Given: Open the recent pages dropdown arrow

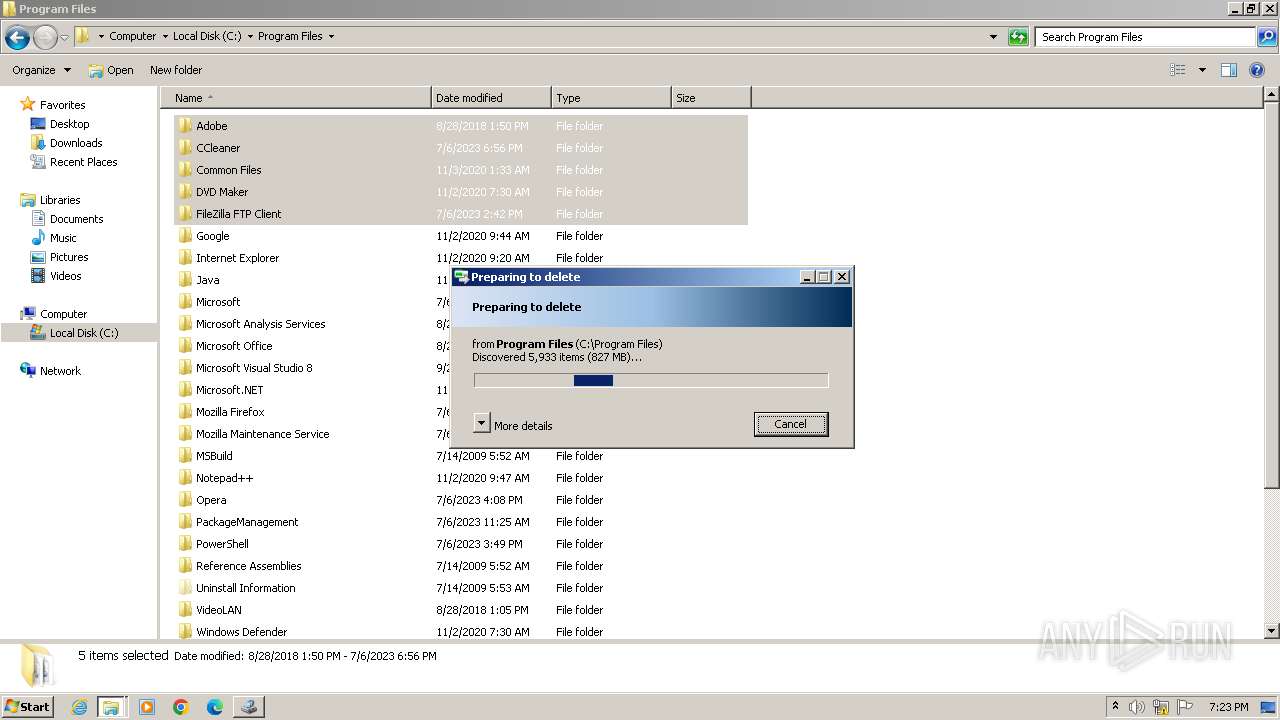Looking at the screenshot, I should [64, 37].
